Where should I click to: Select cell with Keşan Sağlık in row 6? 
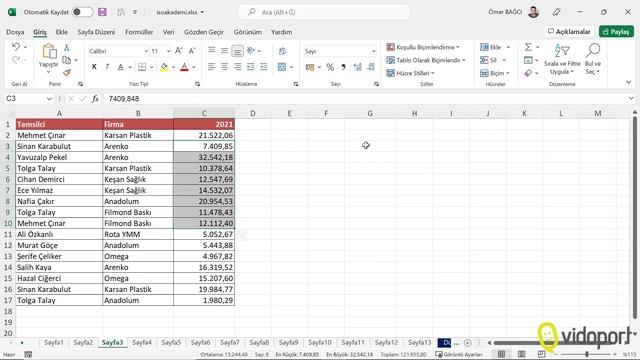click(138, 179)
